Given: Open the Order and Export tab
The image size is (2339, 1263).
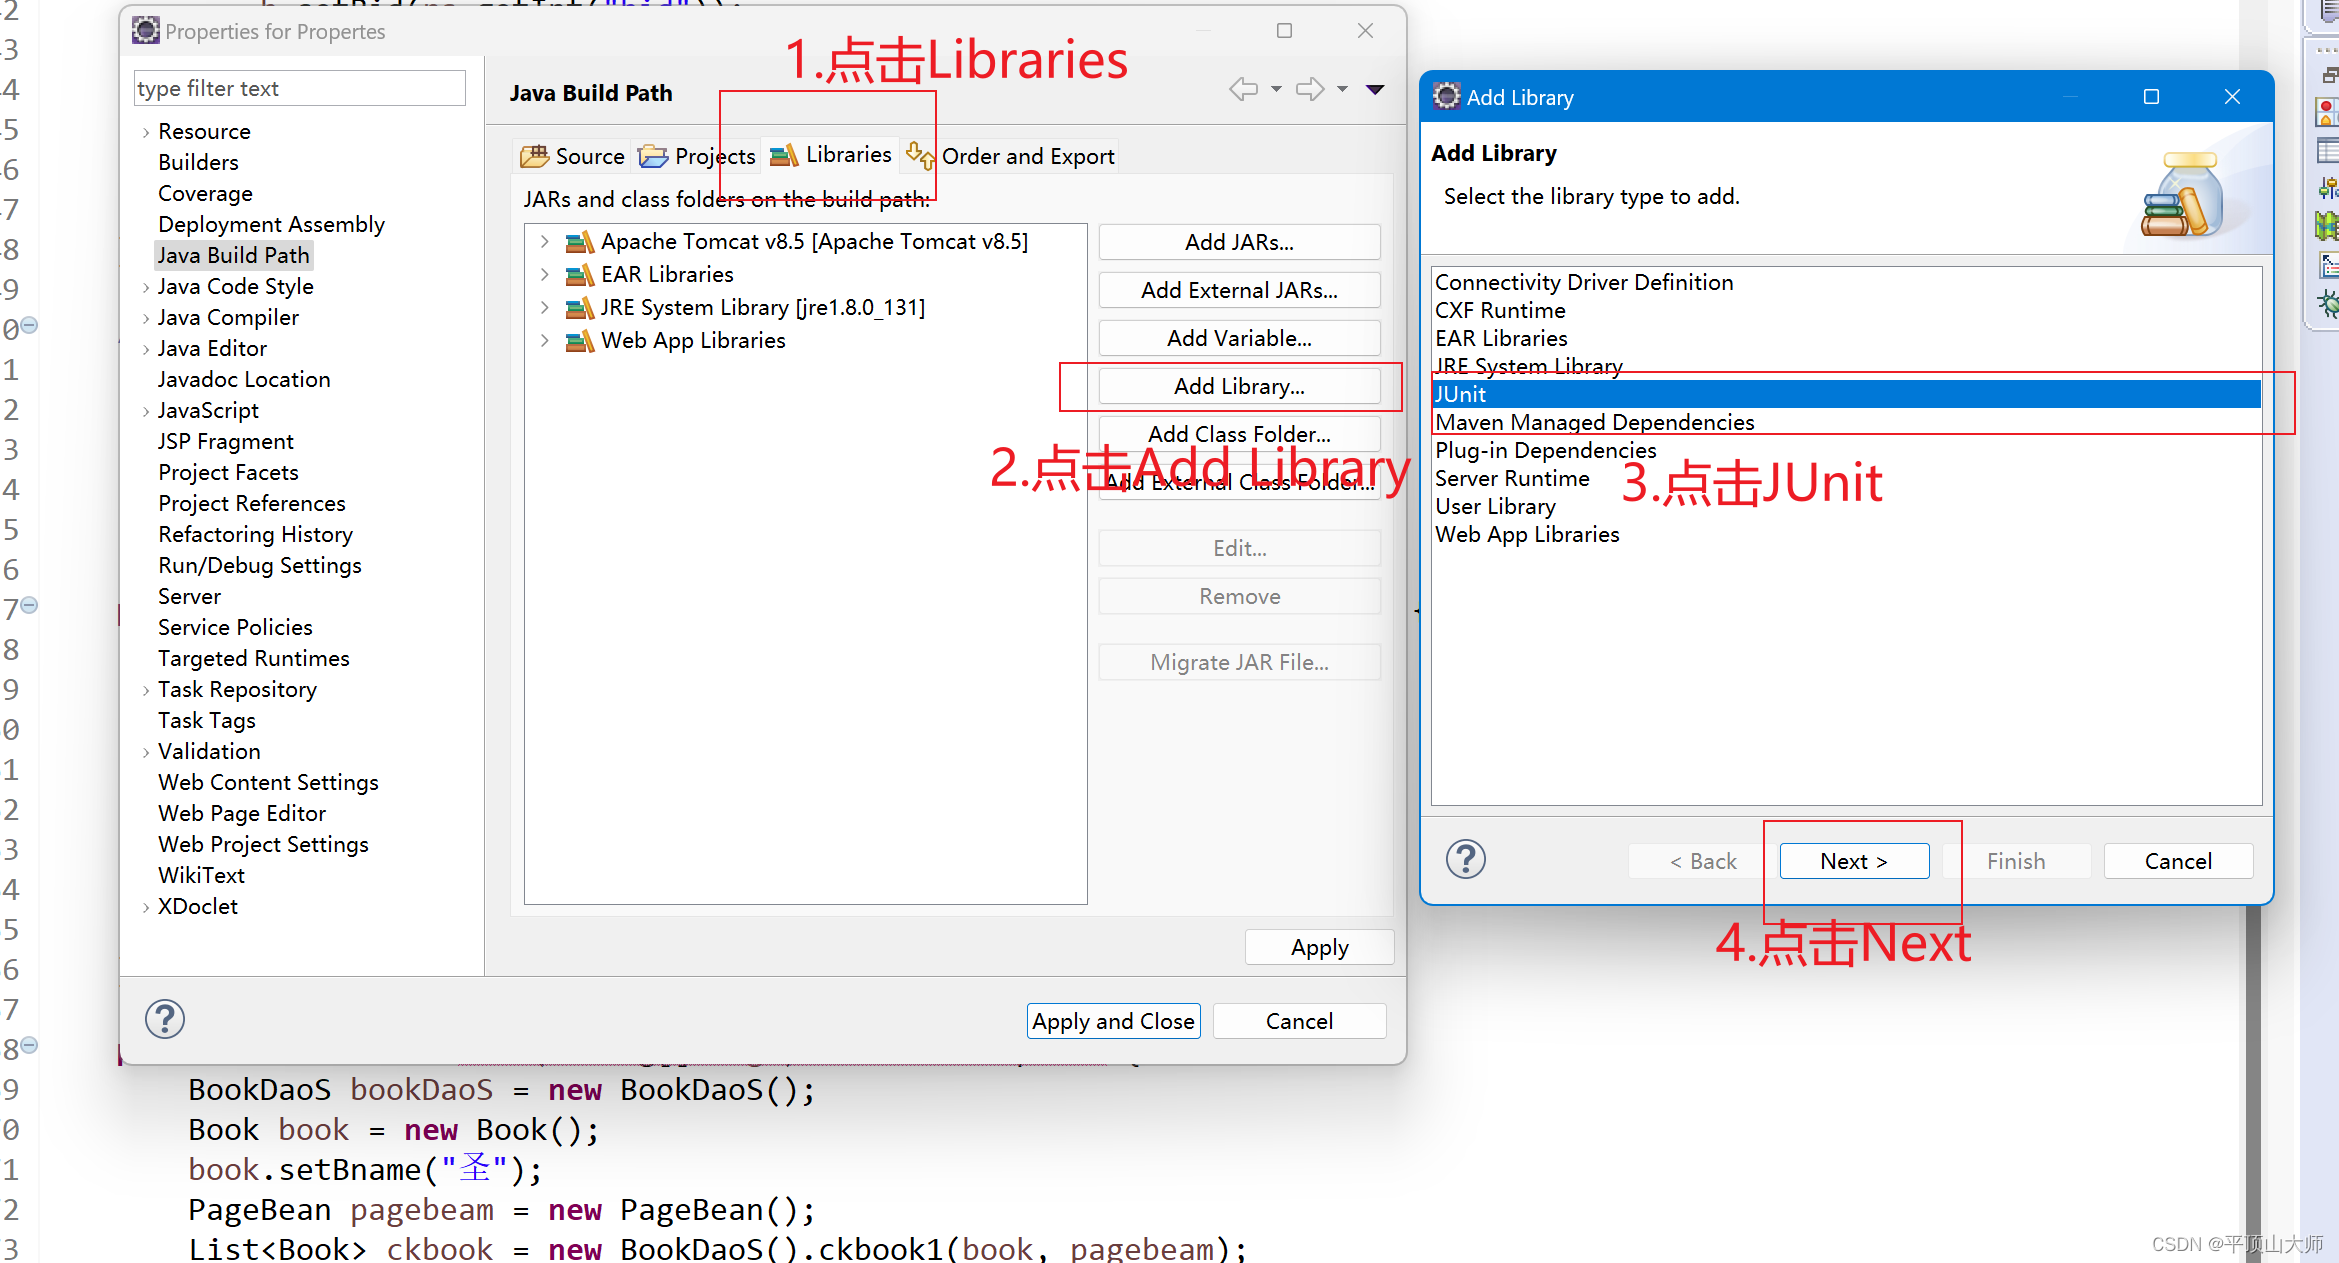Looking at the screenshot, I should 1012,156.
